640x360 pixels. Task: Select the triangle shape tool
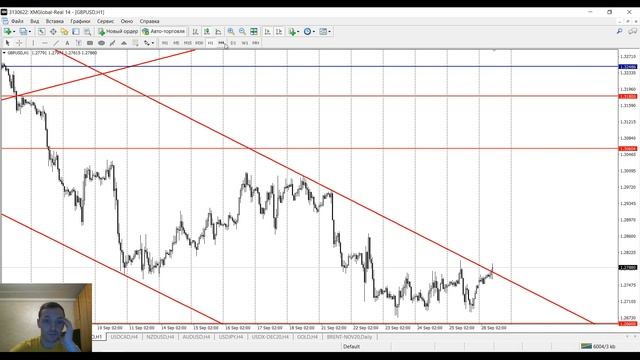coord(124,43)
